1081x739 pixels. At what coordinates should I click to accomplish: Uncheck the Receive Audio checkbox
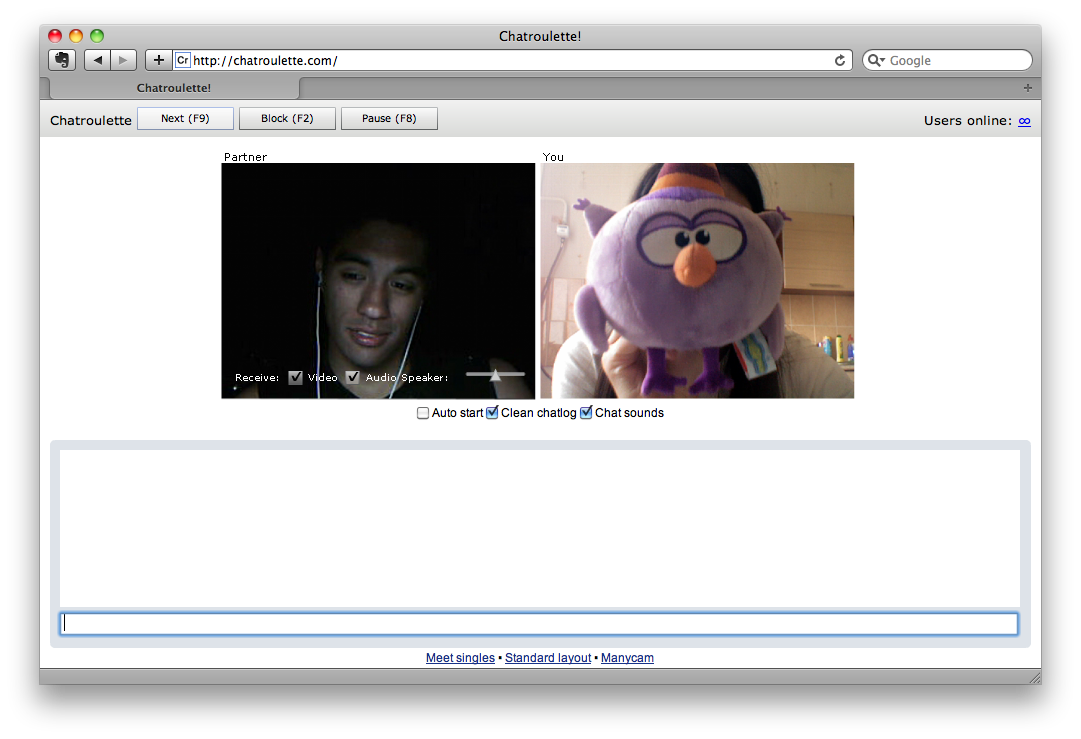(x=353, y=377)
